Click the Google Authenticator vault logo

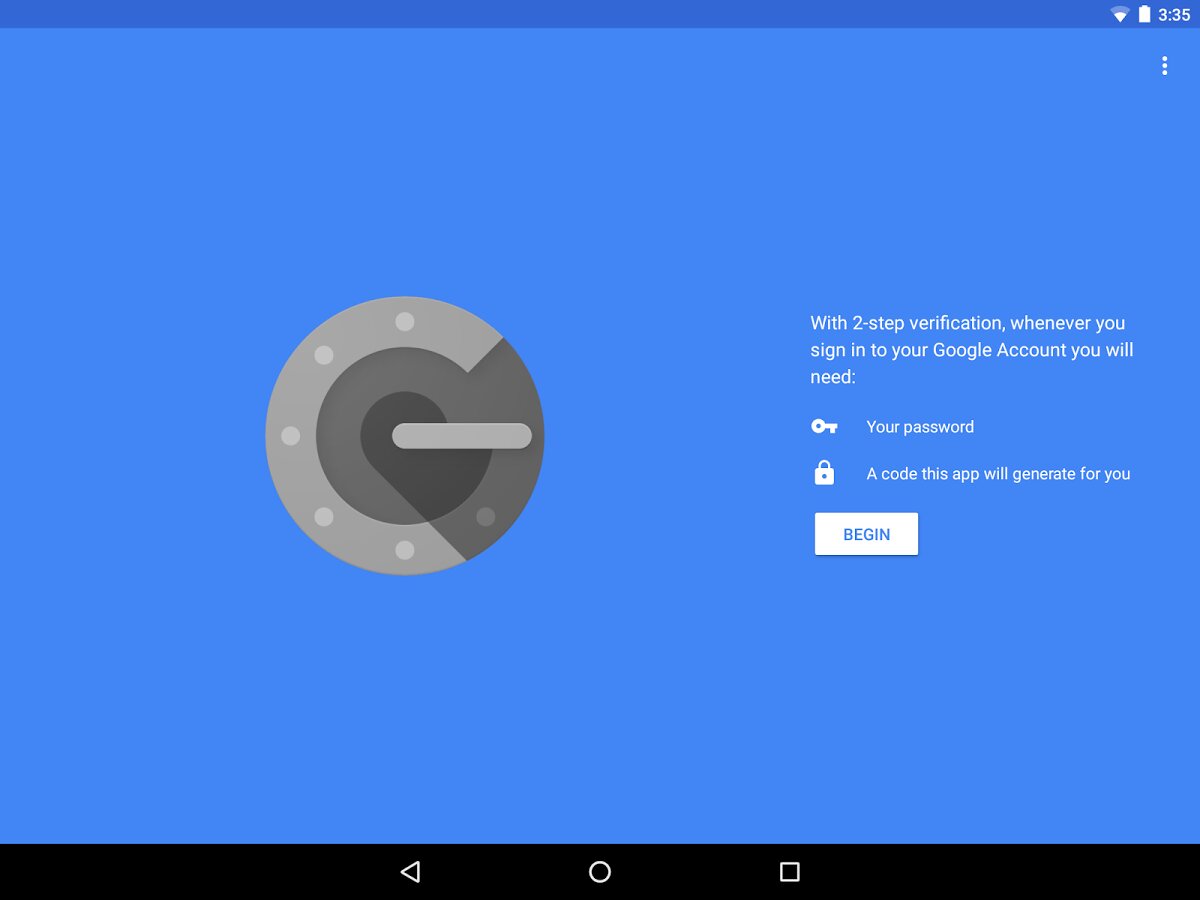pos(405,436)
